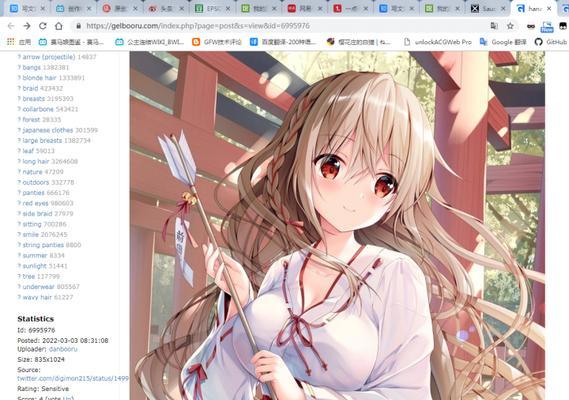Open the long hair tag
Viewport: 569px width, 400px height.
tap(36, 161)
